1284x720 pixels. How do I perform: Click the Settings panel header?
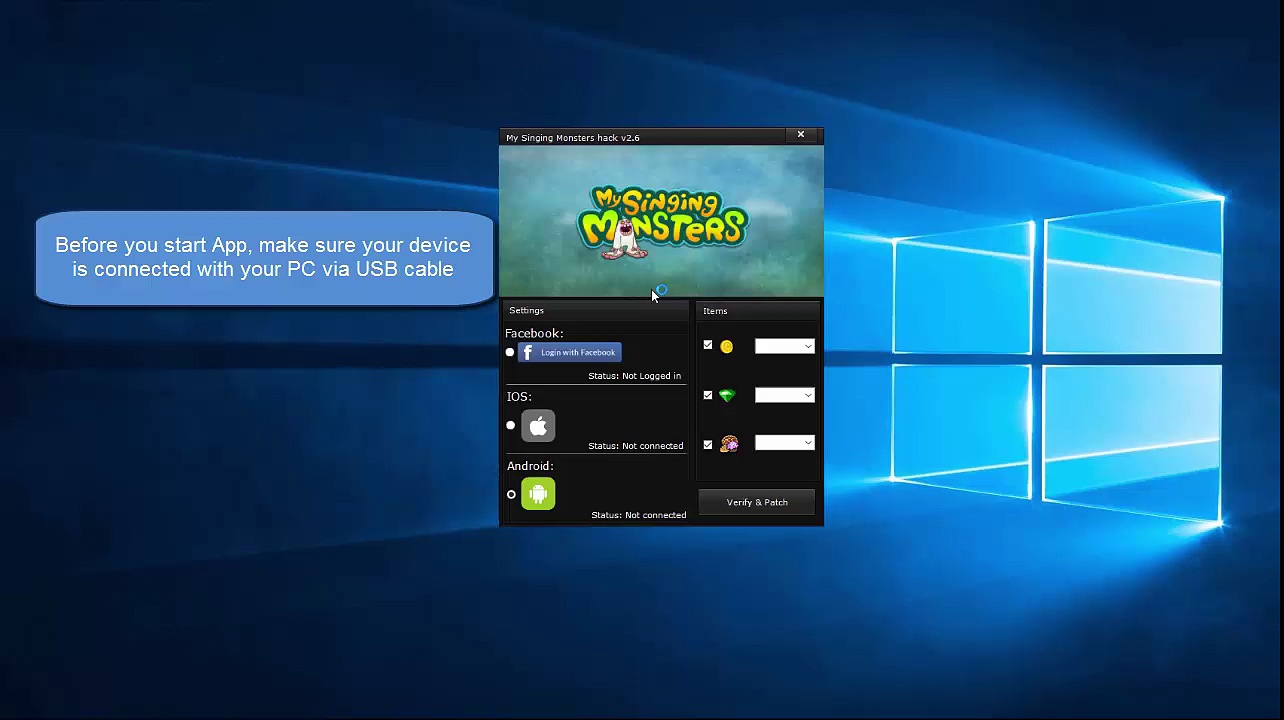pyautogui.click(x=526, y=311)
